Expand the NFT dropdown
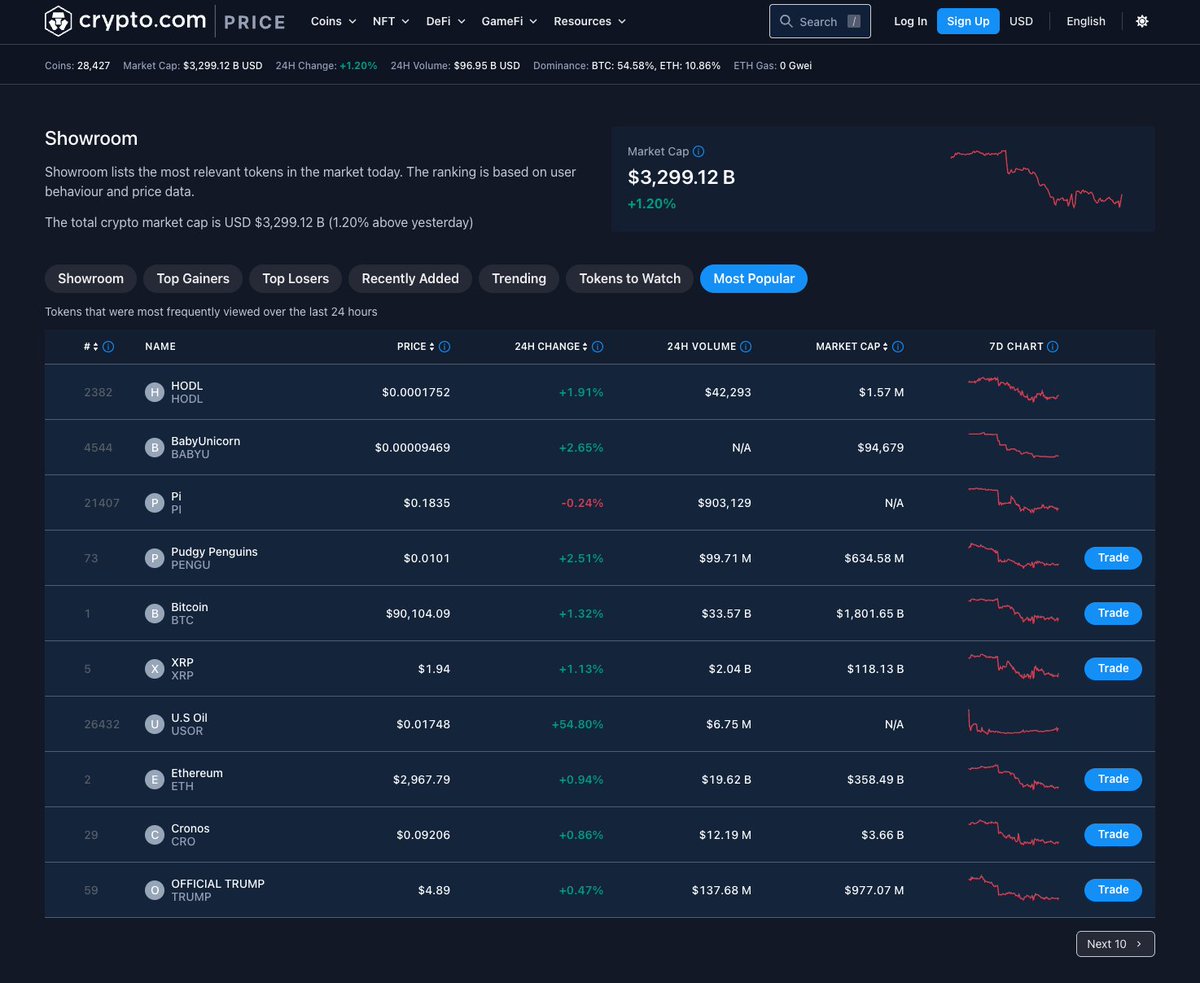The image size is (1200, 983). coord(390,21)
